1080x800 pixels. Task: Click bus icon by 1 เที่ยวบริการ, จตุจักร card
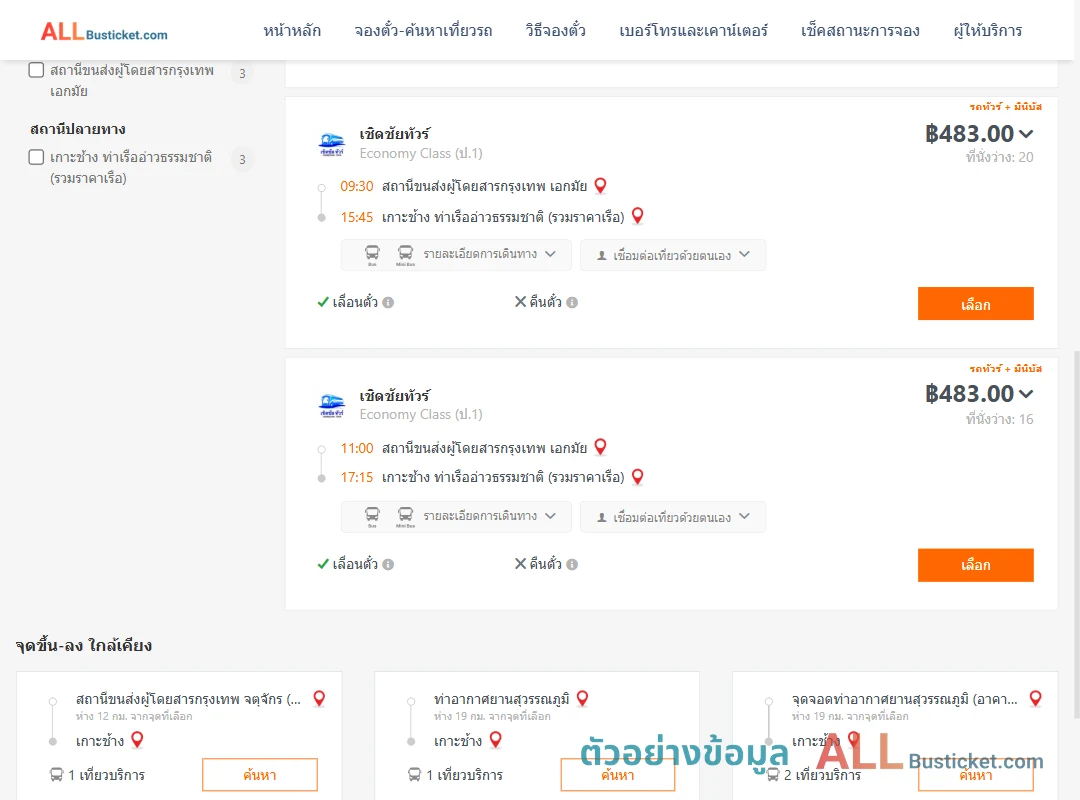click(56, 775)
